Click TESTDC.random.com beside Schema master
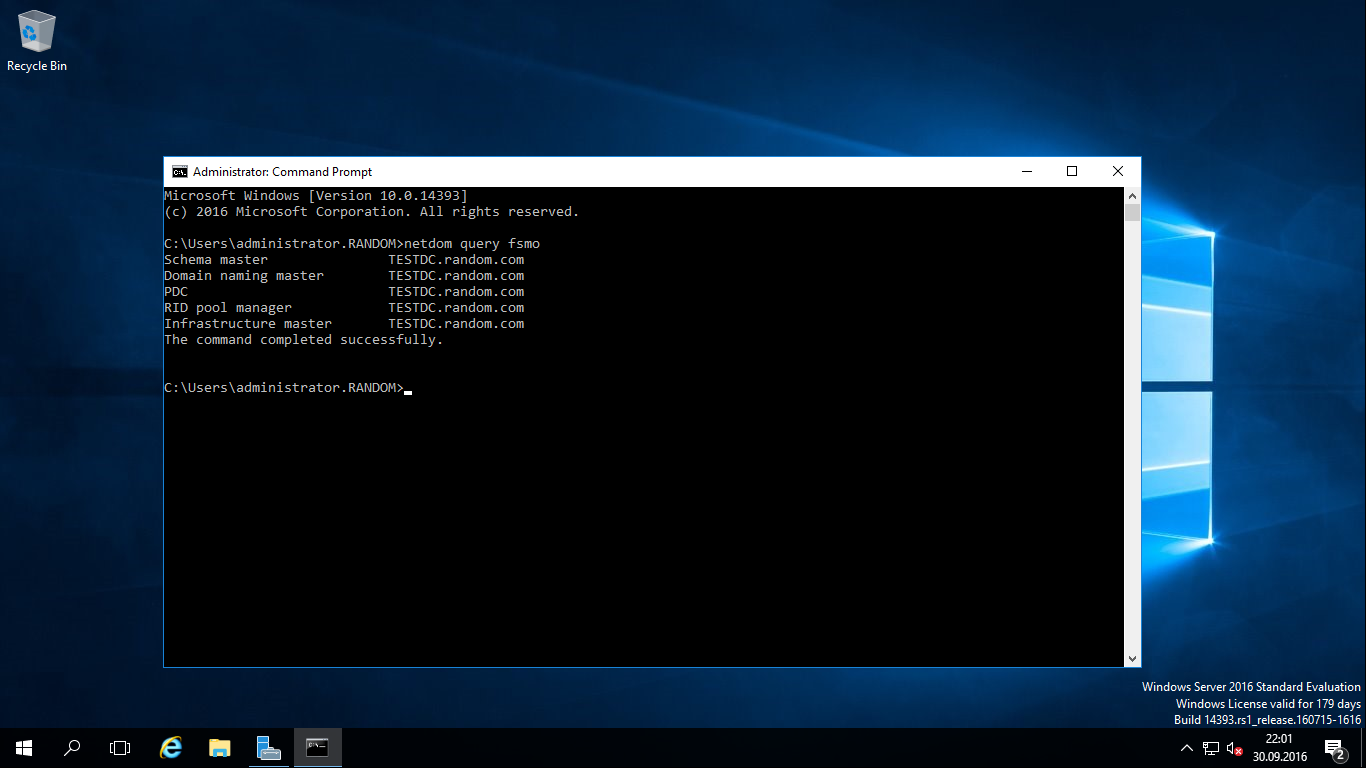1366x768 pixels. pyautogui.click(x=456, y=260)
